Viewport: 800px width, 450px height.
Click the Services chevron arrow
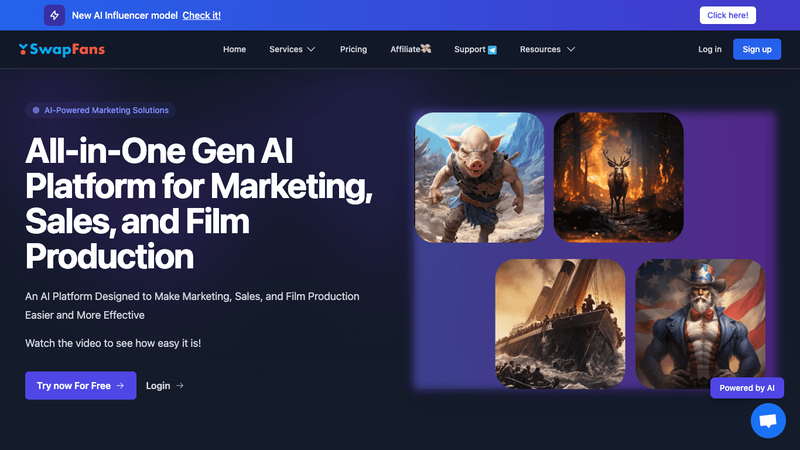pos(311,49)
